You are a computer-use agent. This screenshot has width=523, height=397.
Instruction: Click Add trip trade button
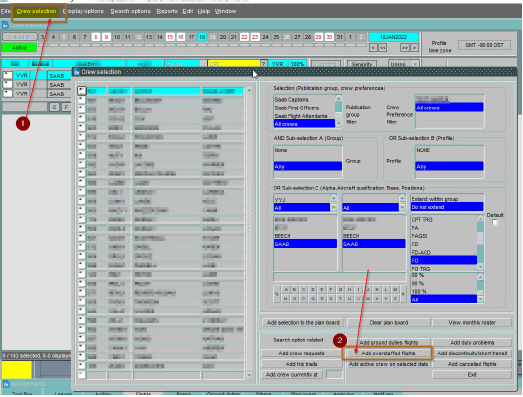[301, 364]
